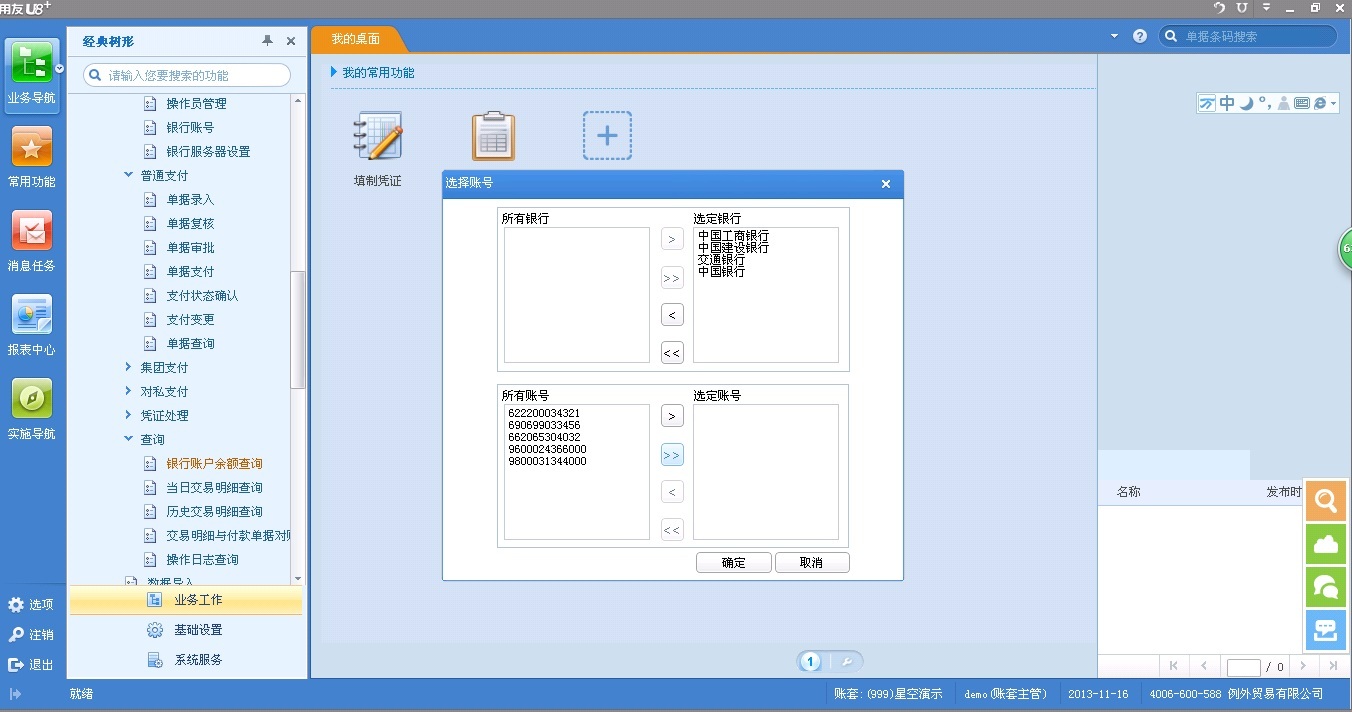
Task: Click the title bar undo-style arrow icon
Action: click(x=1219, y=8)
